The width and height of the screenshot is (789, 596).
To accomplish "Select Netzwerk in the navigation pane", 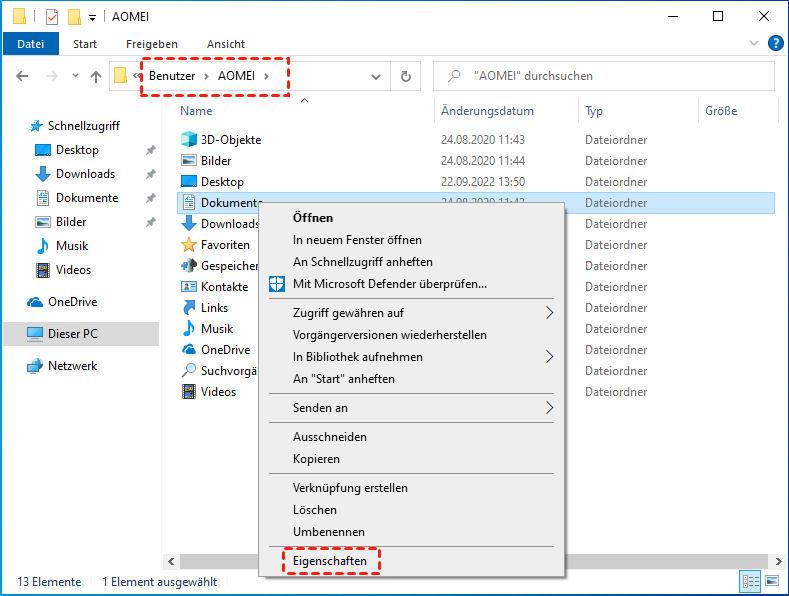I will (62, 366).
